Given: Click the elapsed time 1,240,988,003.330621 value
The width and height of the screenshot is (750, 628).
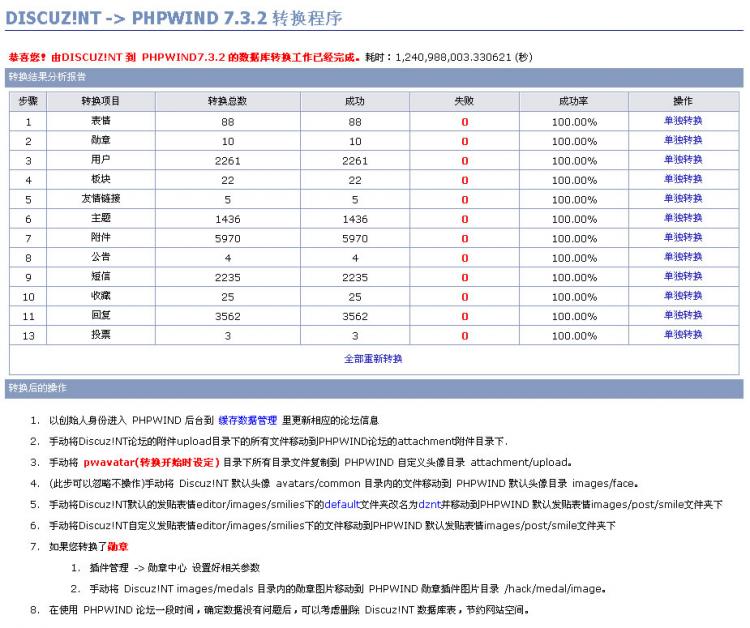Looking at the screenshot, I should point(453,57).
